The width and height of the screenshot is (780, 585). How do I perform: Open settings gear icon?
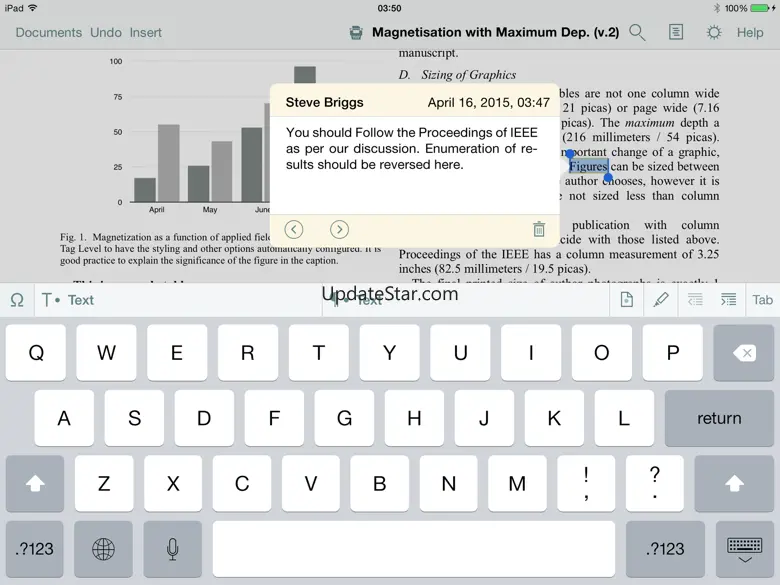714,33
